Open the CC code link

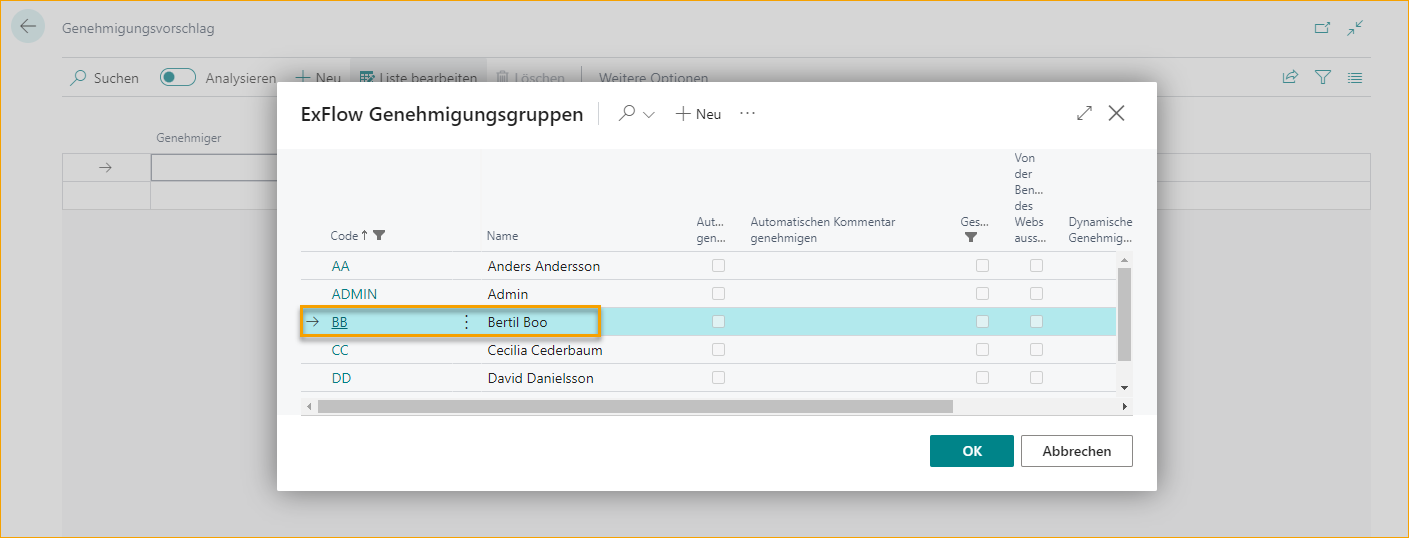click(340, 350)
